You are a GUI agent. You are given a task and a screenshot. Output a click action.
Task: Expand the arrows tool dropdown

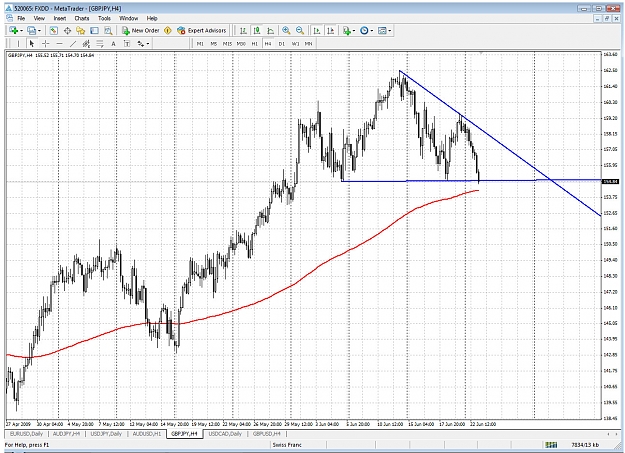148,43
